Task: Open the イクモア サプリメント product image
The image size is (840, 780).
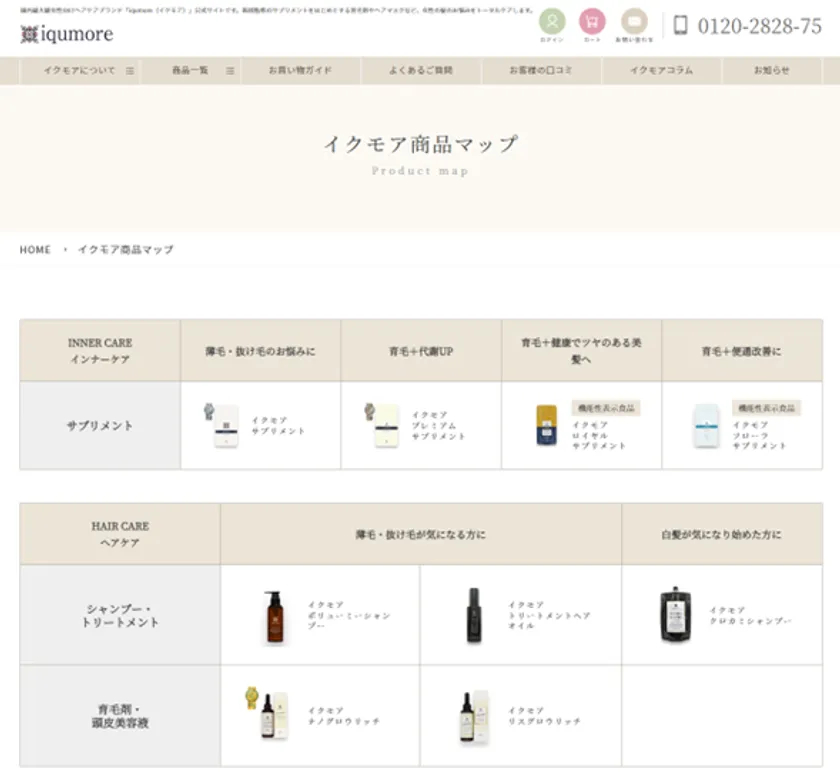Action: tap(224, 425)
